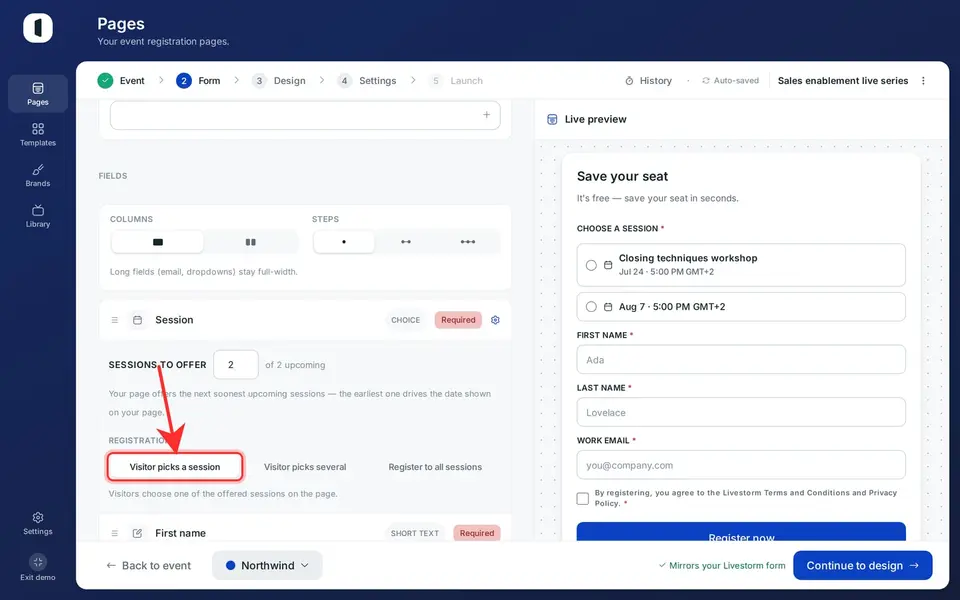960x600 pixels.
Task: Click the Sales enablement live series title
Action: coord(842,81)
